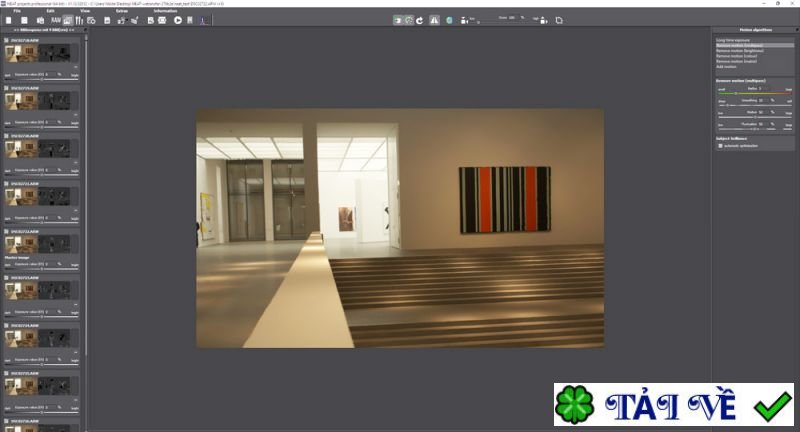The width and height of the screenshot is (800, 432).
Task: Tick the checkbox of the first image in list
Action: click(6, 40)
